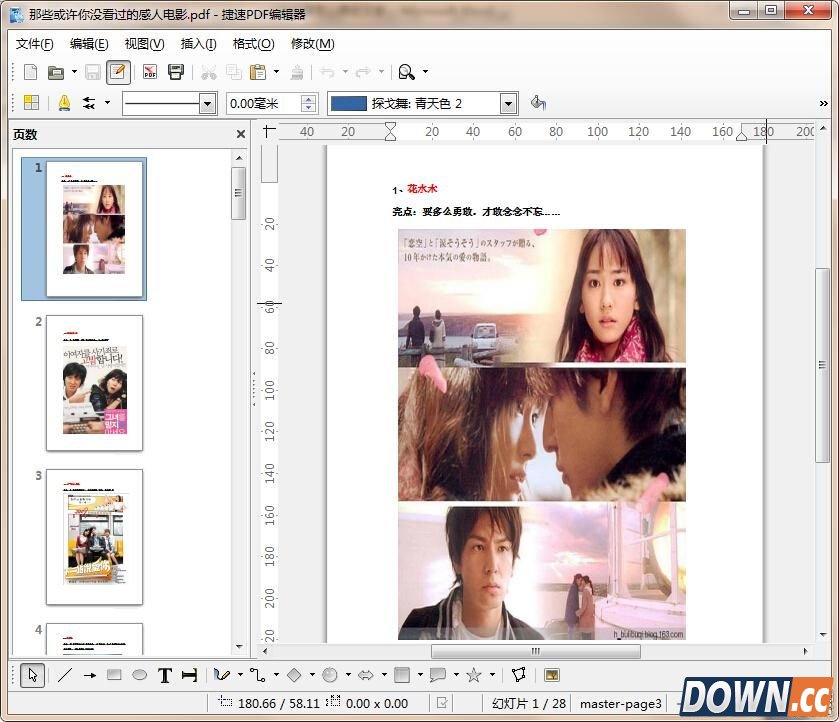Select page 2 thumbnail
This screenshot has height=722, width=839.
pos(94,382)
